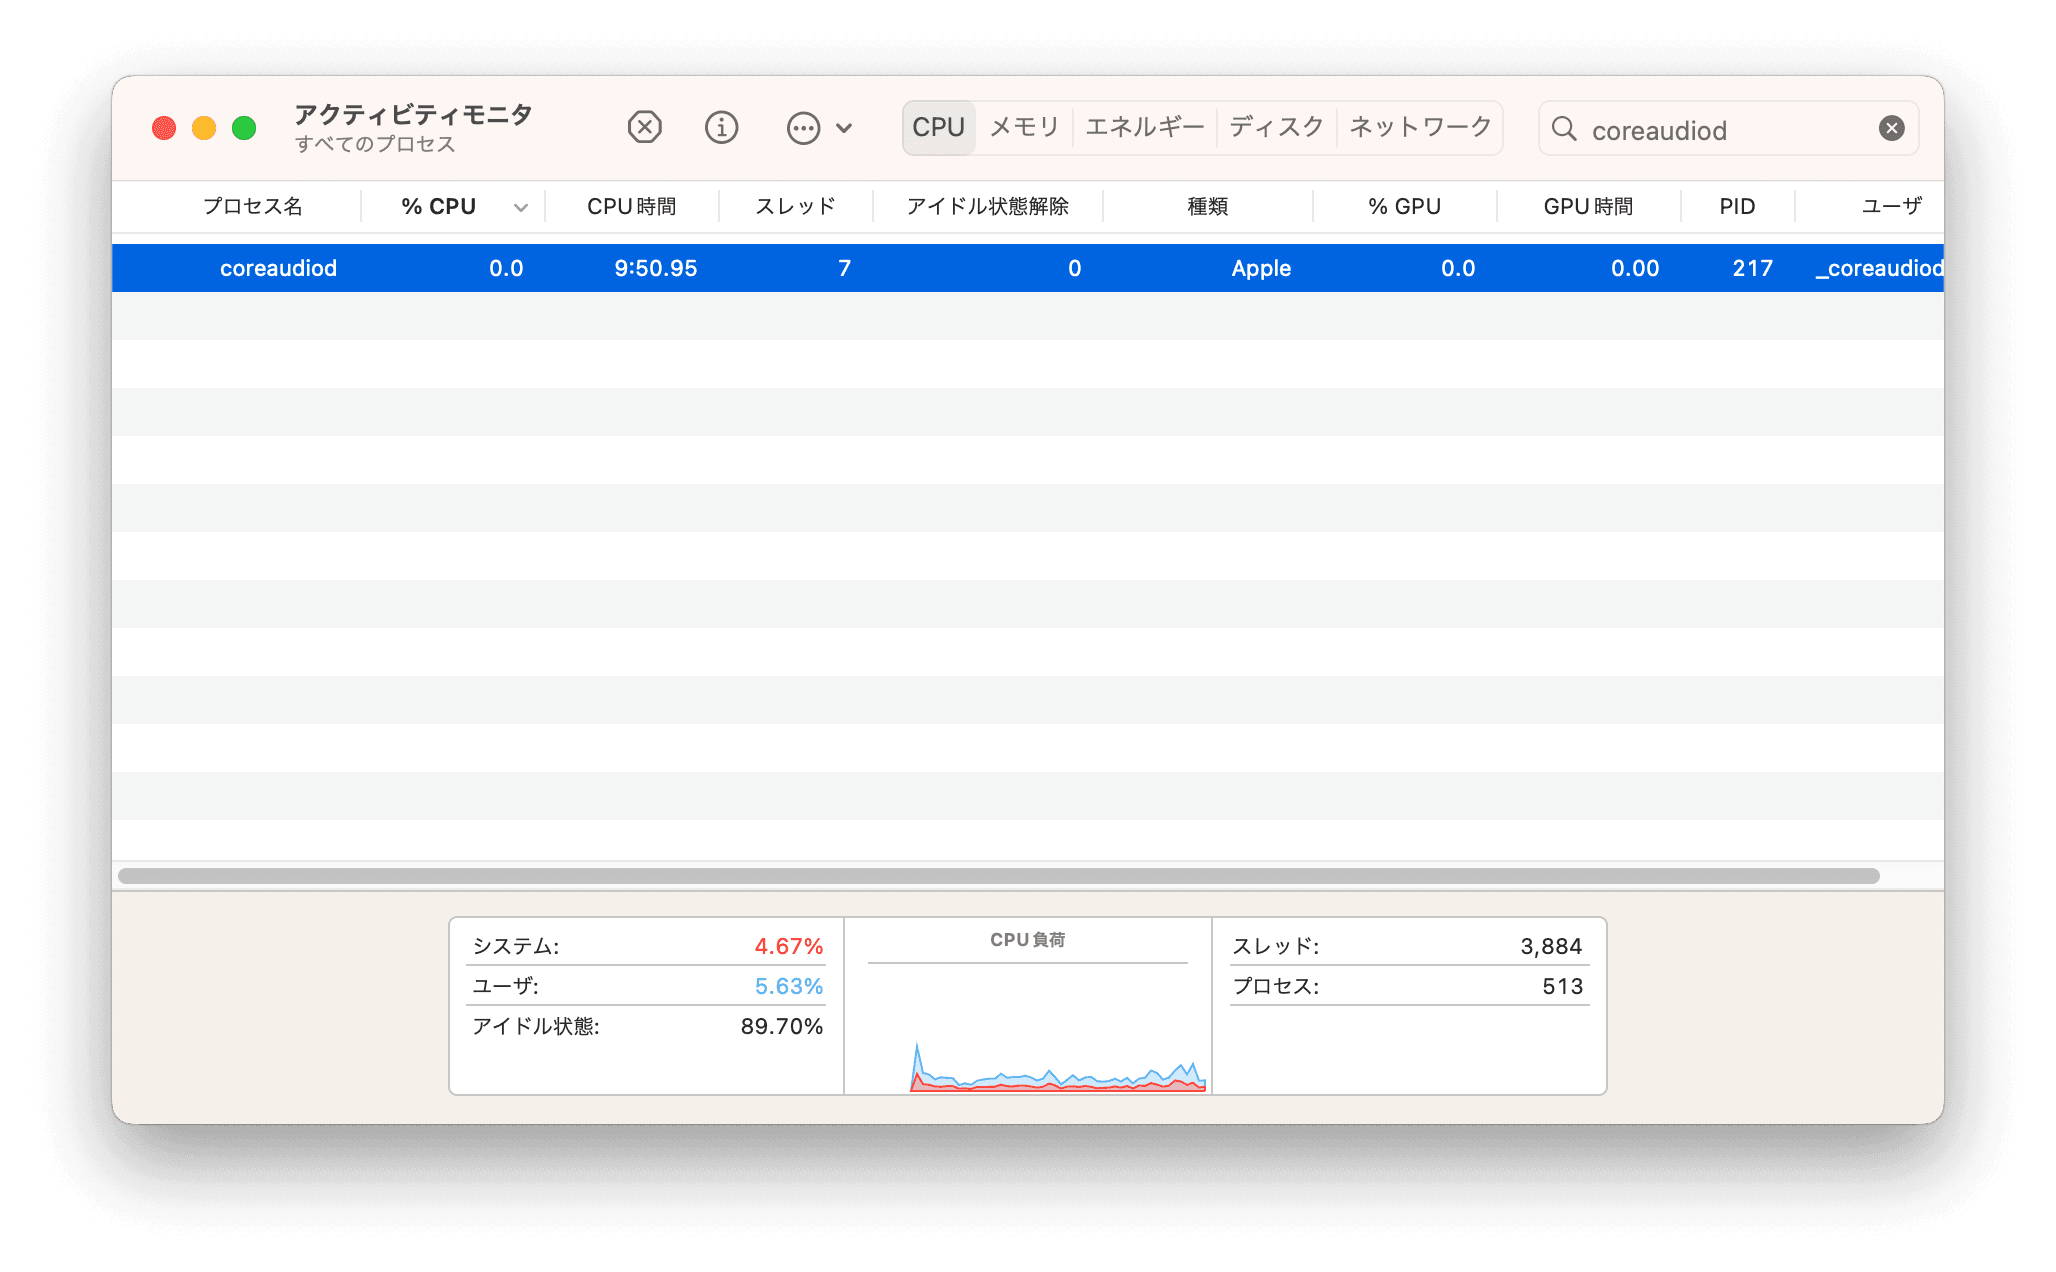
Task: Click the red close traffic light
Action: [164, 128]
